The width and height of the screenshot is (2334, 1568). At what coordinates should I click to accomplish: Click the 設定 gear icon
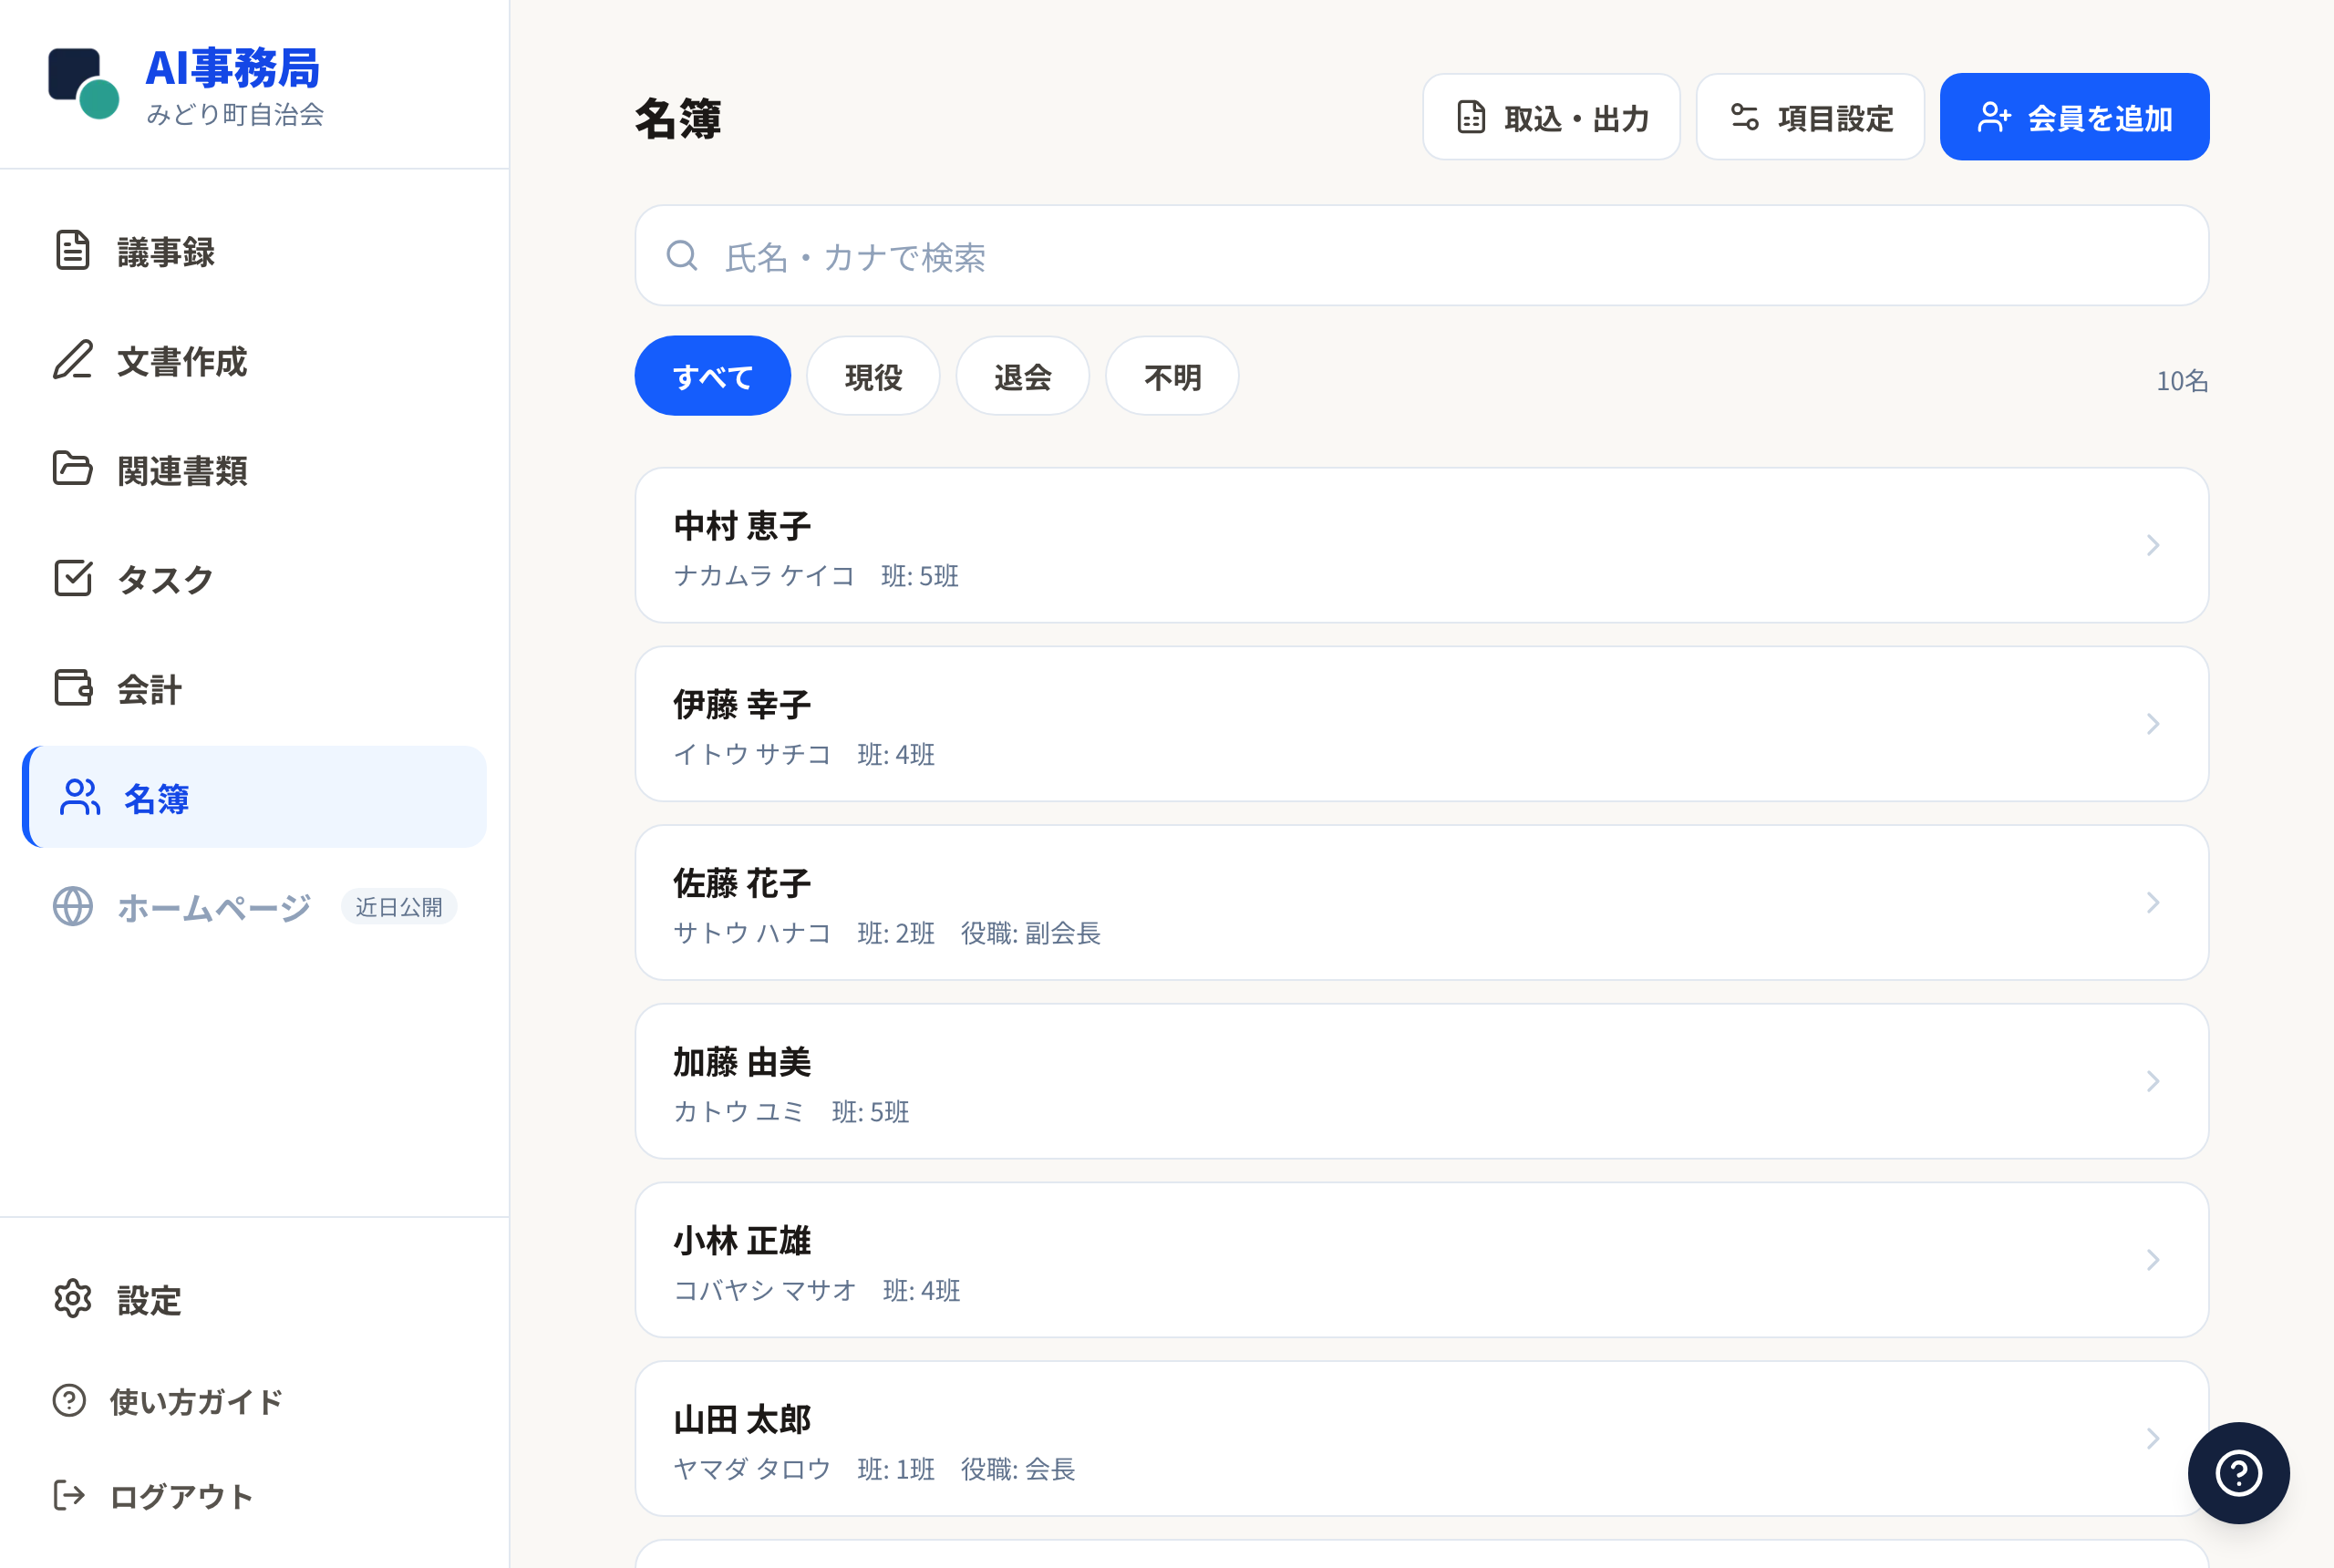[x=72, y=1299]
